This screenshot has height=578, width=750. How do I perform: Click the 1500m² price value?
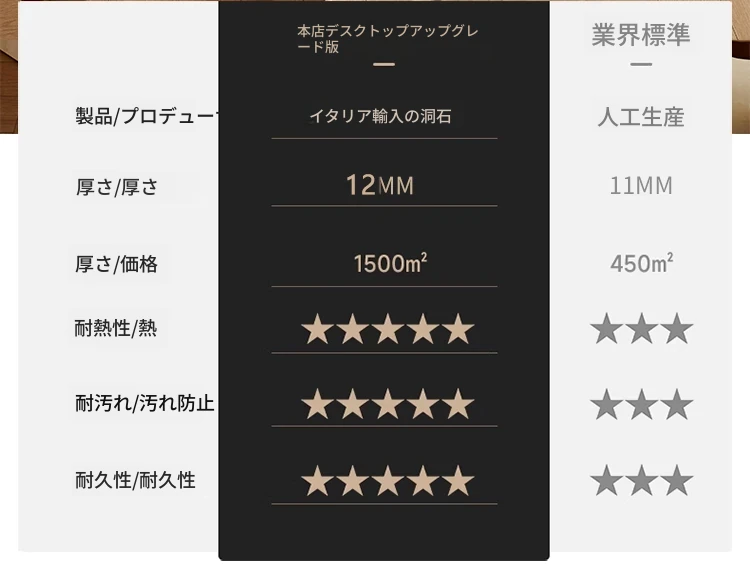click(x=390, y=263)
